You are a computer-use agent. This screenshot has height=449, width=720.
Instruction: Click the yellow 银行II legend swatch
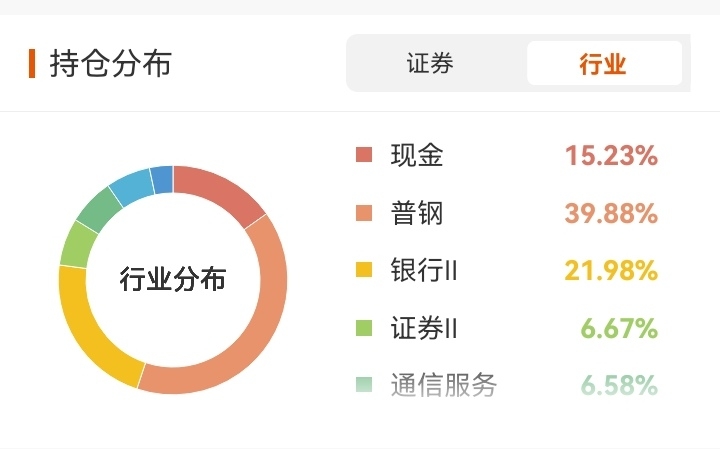click(364, 270)
